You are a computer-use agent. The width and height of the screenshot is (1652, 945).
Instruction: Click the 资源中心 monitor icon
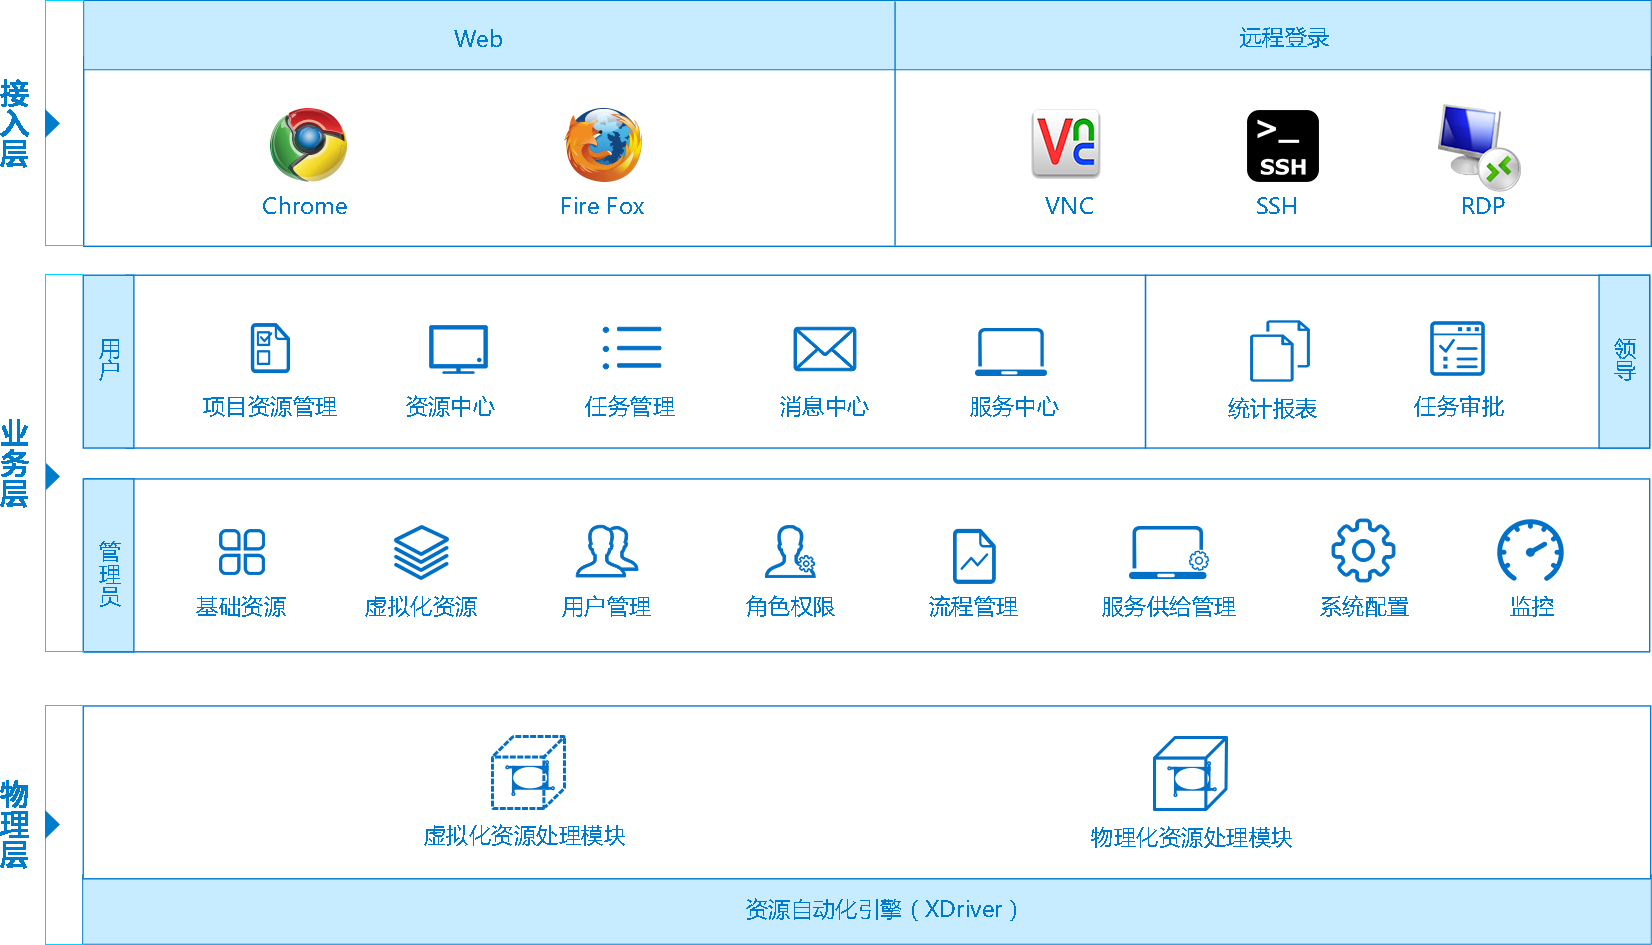coord(458,349)
